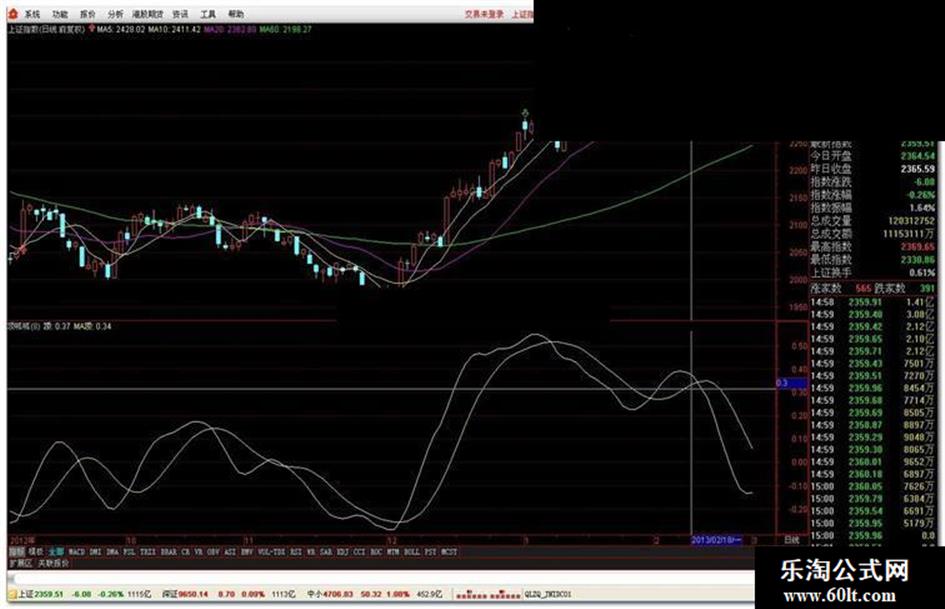Select the highlighted 全部 tab
This screenshot has width=945, height=609.
[56, 552]
